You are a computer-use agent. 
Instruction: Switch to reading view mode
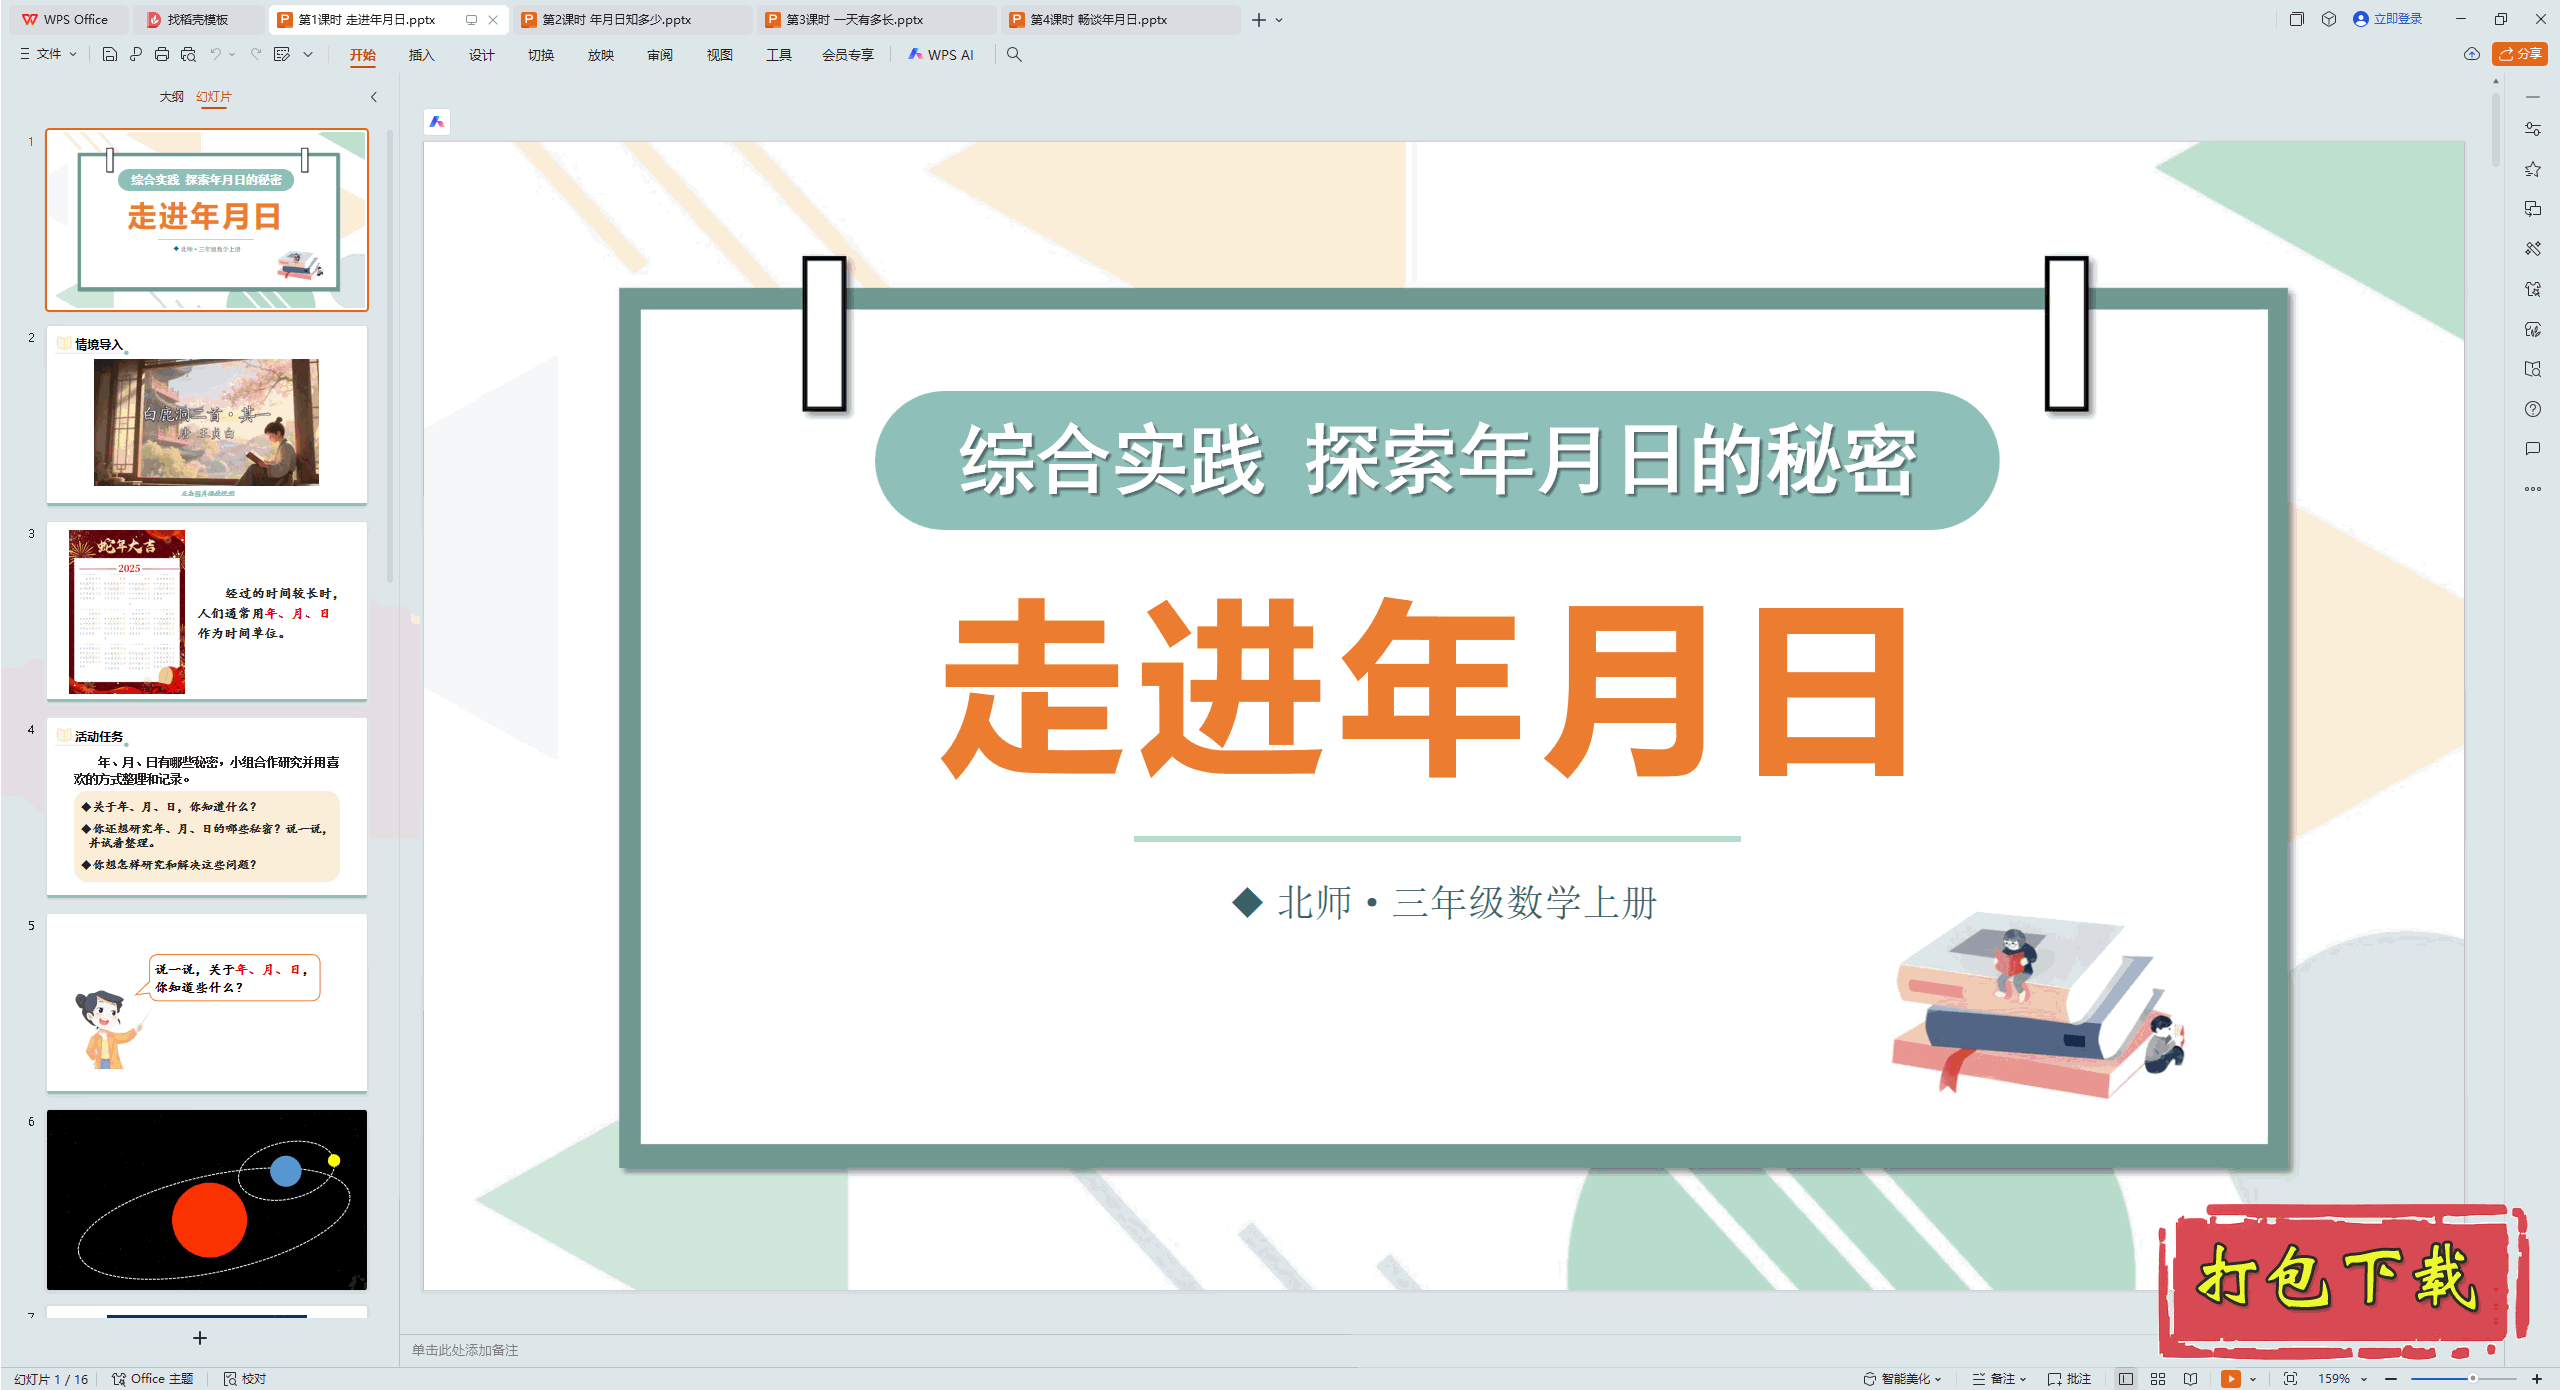2191,1378
